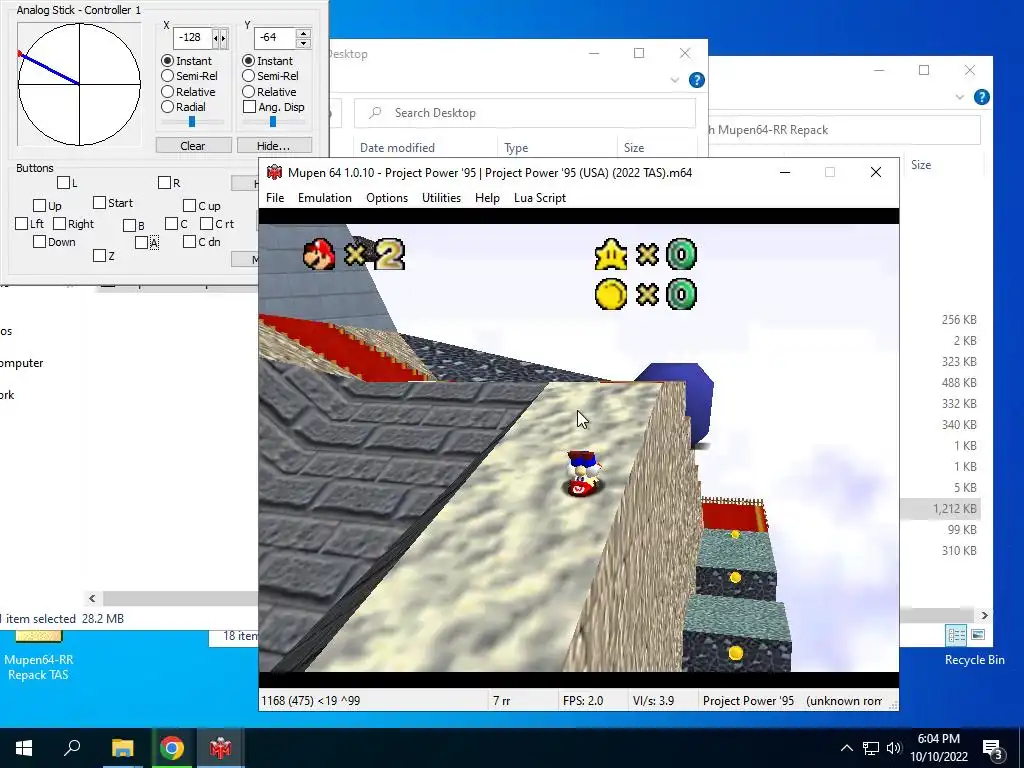The height and width of the screenshot is (768, 1024).
Task: Increase Y value with up spinner arrow
Action: tap(303, 33)
